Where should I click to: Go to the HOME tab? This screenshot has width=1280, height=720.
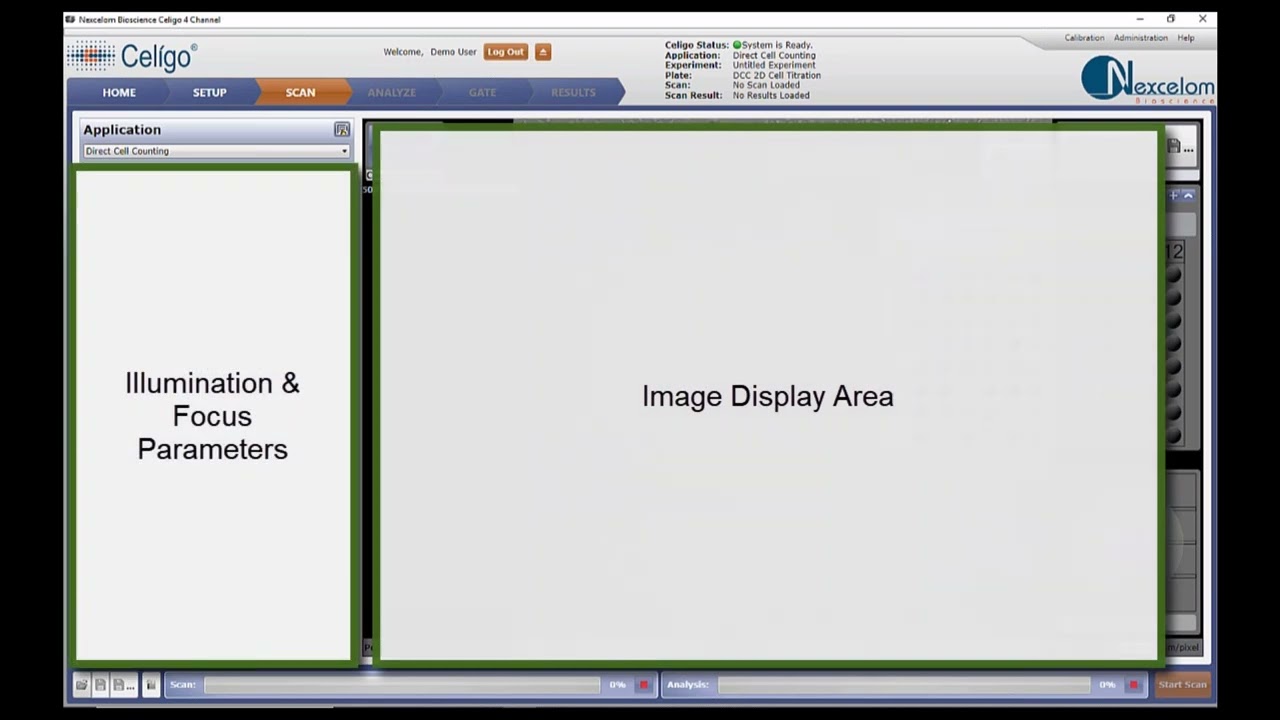[119, 92]
